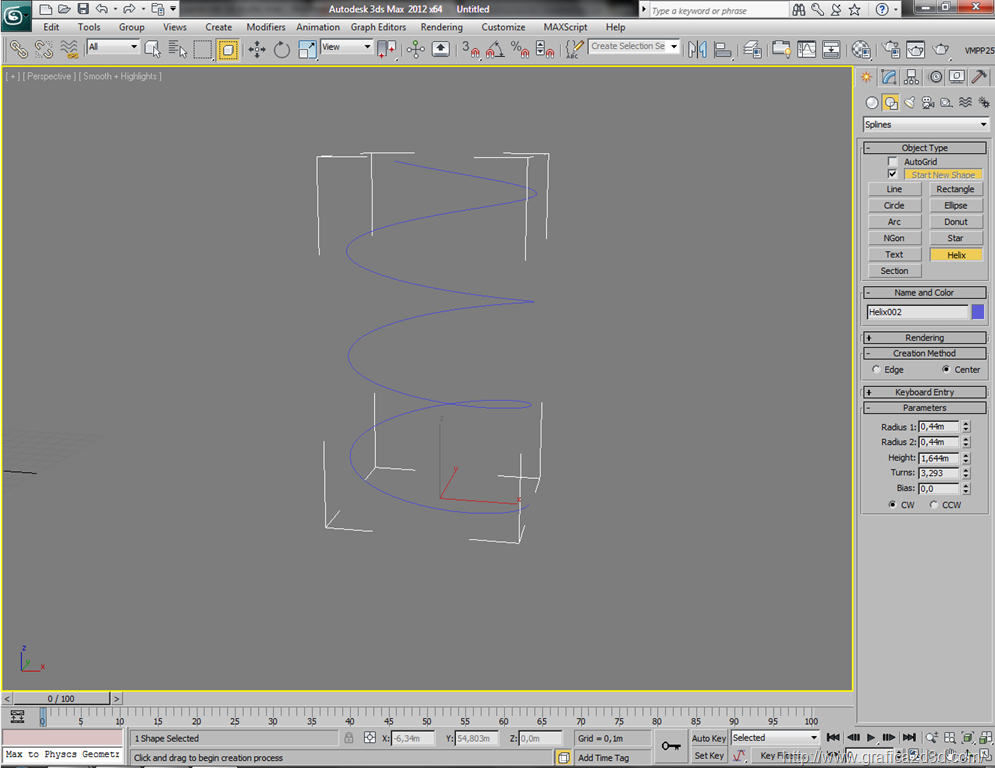The height and width of the screenshot is (768, 995).
Task: Click the Rectangle shape button
Action: click(956, 189)
